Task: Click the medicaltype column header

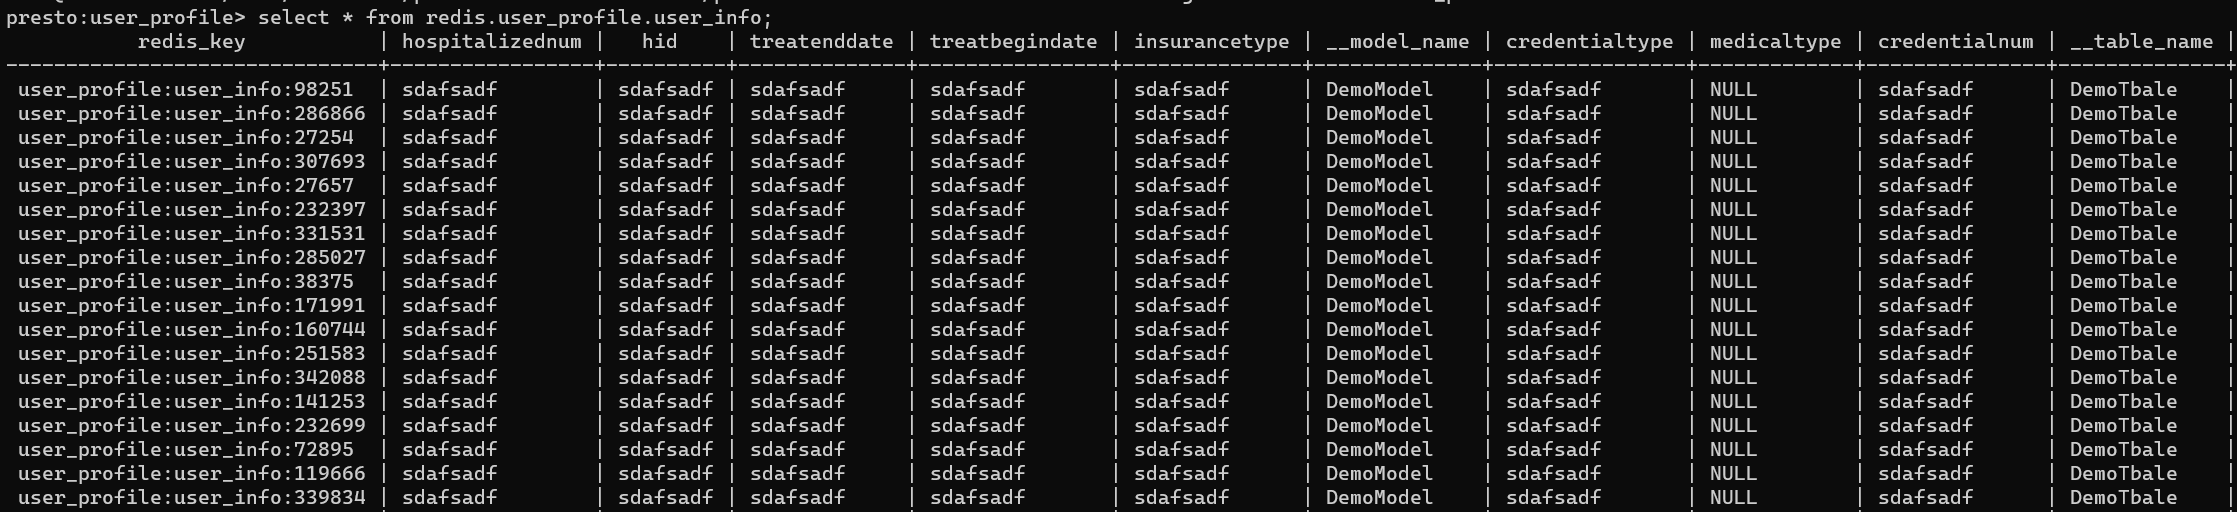Action: point(1775,42)
